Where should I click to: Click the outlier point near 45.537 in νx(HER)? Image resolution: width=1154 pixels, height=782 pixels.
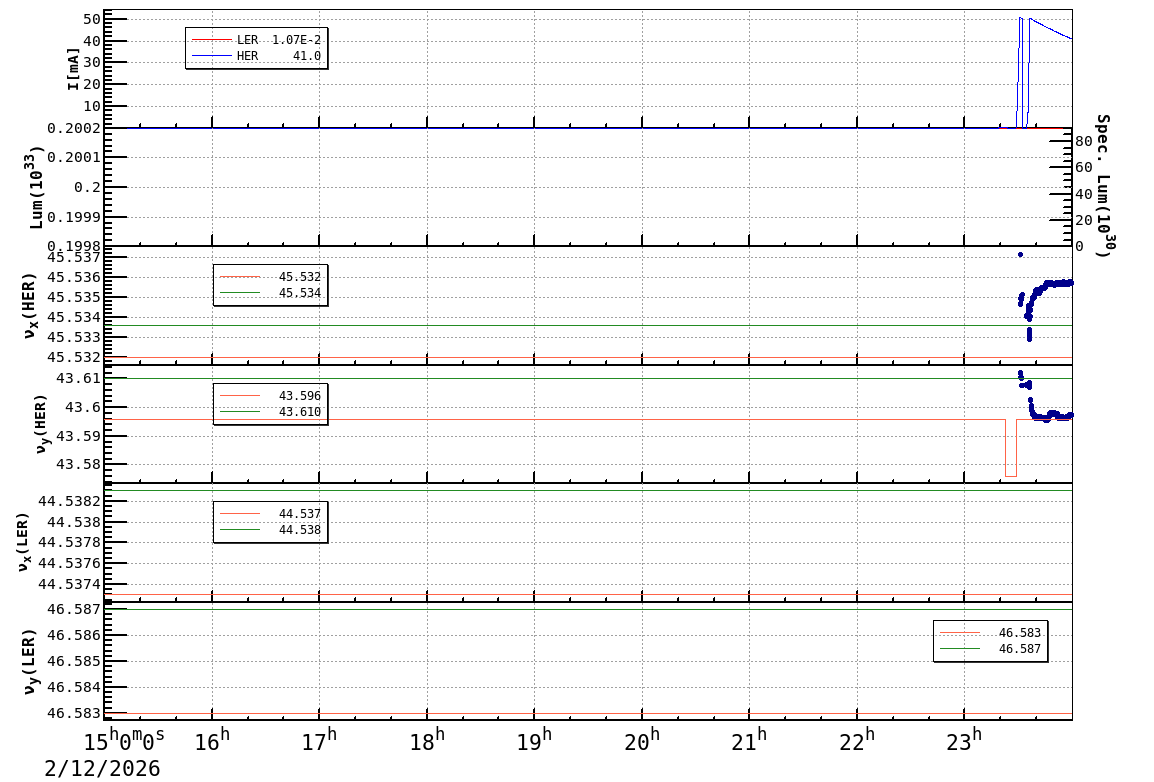point(1020,254)
